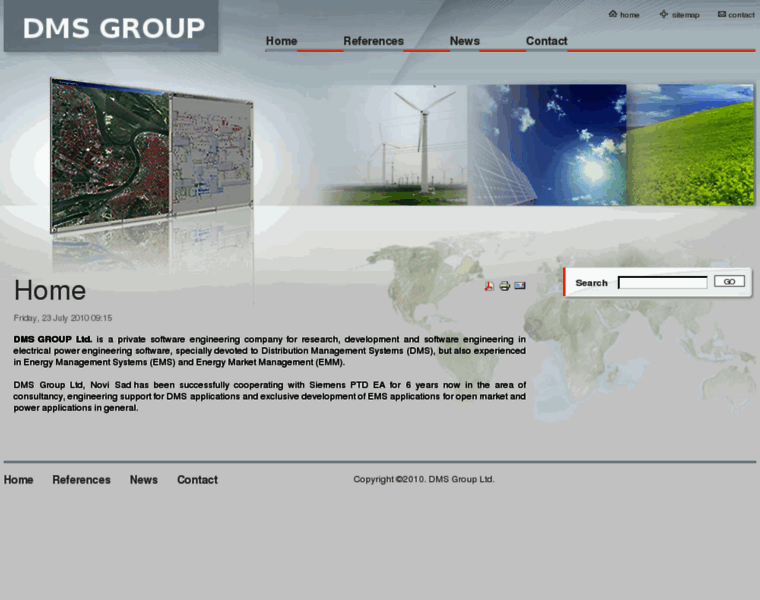Click the GO search button
The image size is (760, 600).
tap(729, 282)
